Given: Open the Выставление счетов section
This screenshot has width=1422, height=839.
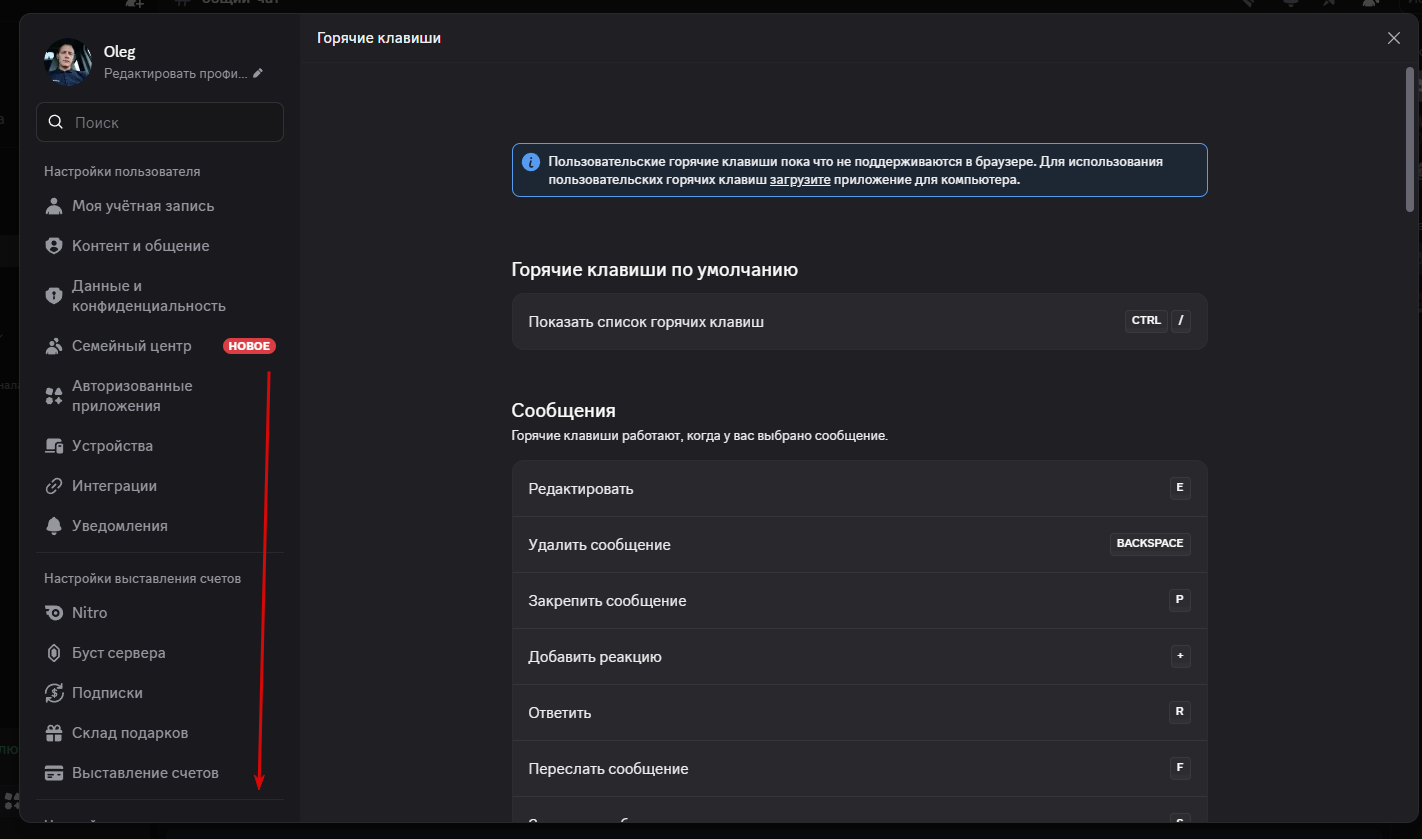Looking at the screenshot, I should tap(145, 773).
